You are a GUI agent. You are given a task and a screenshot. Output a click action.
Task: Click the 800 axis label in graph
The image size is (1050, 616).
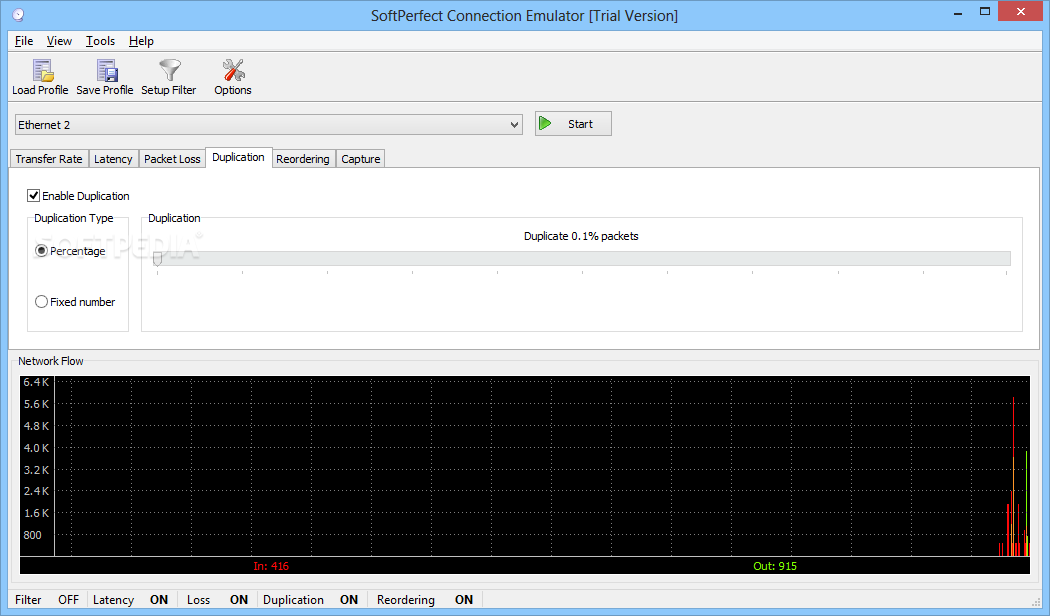click(32, 534)
